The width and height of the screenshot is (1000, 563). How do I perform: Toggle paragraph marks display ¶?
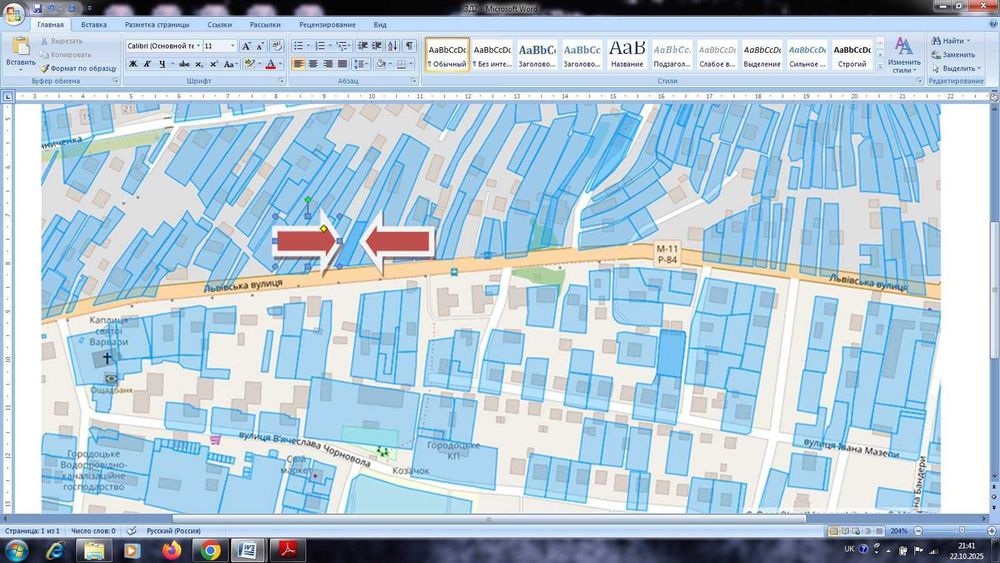409,46
